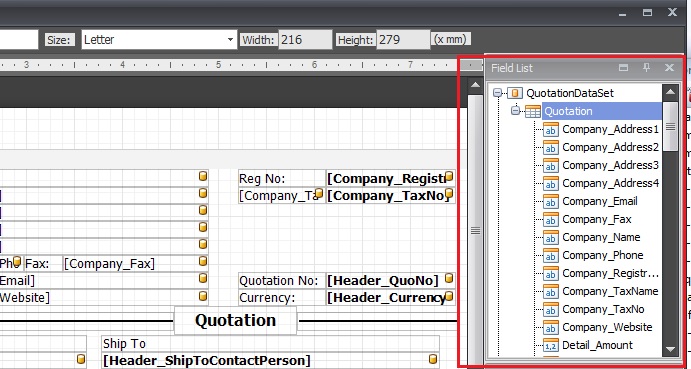Screen dimensions: 691x369
Task: Select the Quotation title label
Action: [x=236, y=321]
